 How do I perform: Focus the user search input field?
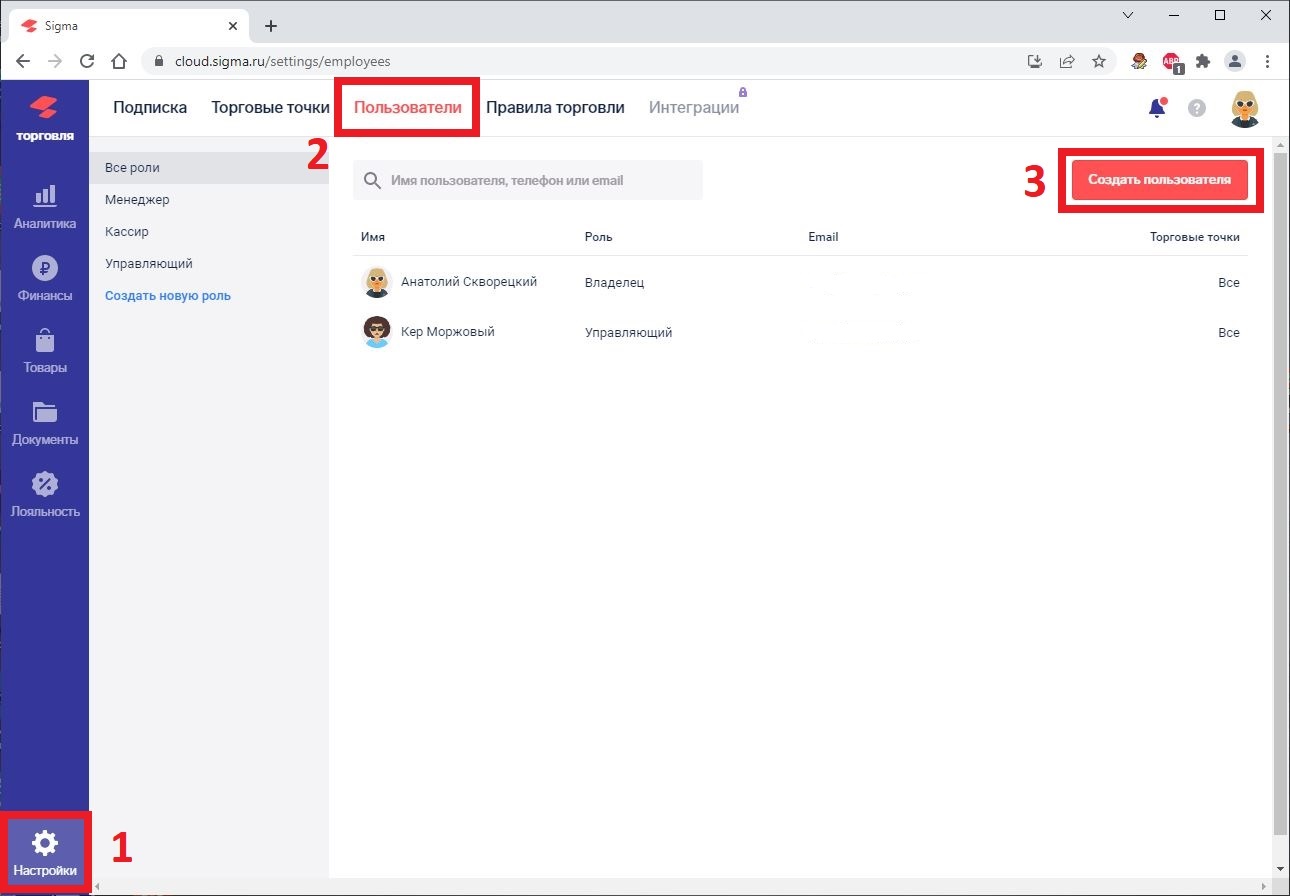tap(540, 181)
